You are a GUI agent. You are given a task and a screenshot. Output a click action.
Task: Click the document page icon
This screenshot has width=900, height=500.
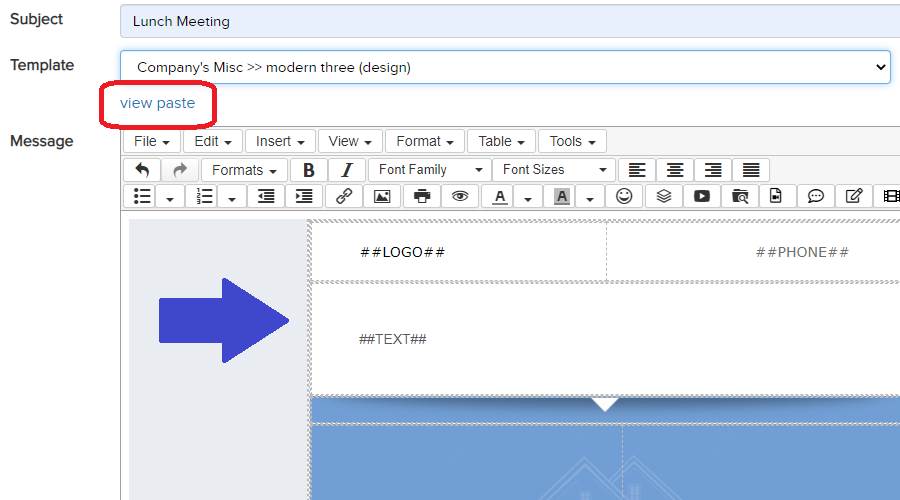775,196
